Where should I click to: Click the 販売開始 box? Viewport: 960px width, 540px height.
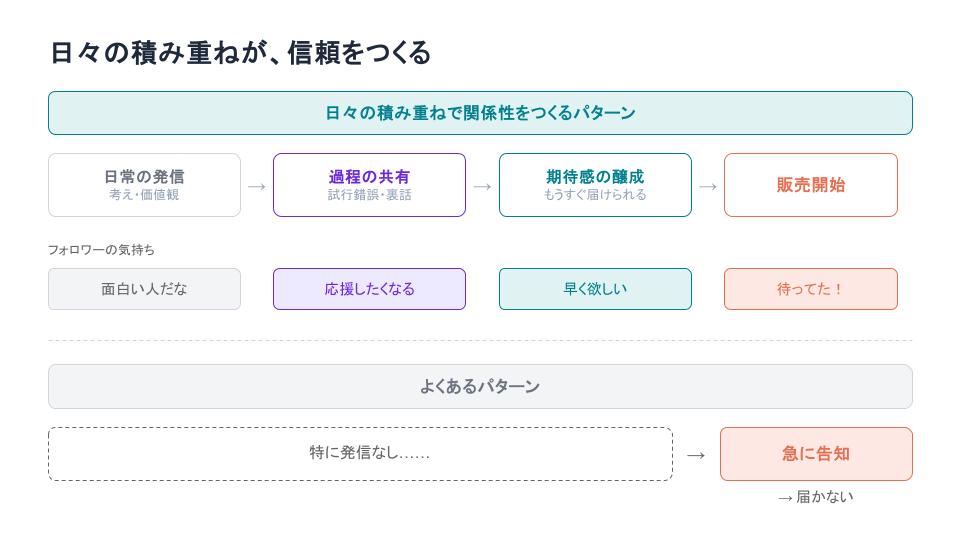(x=811, y=185)
